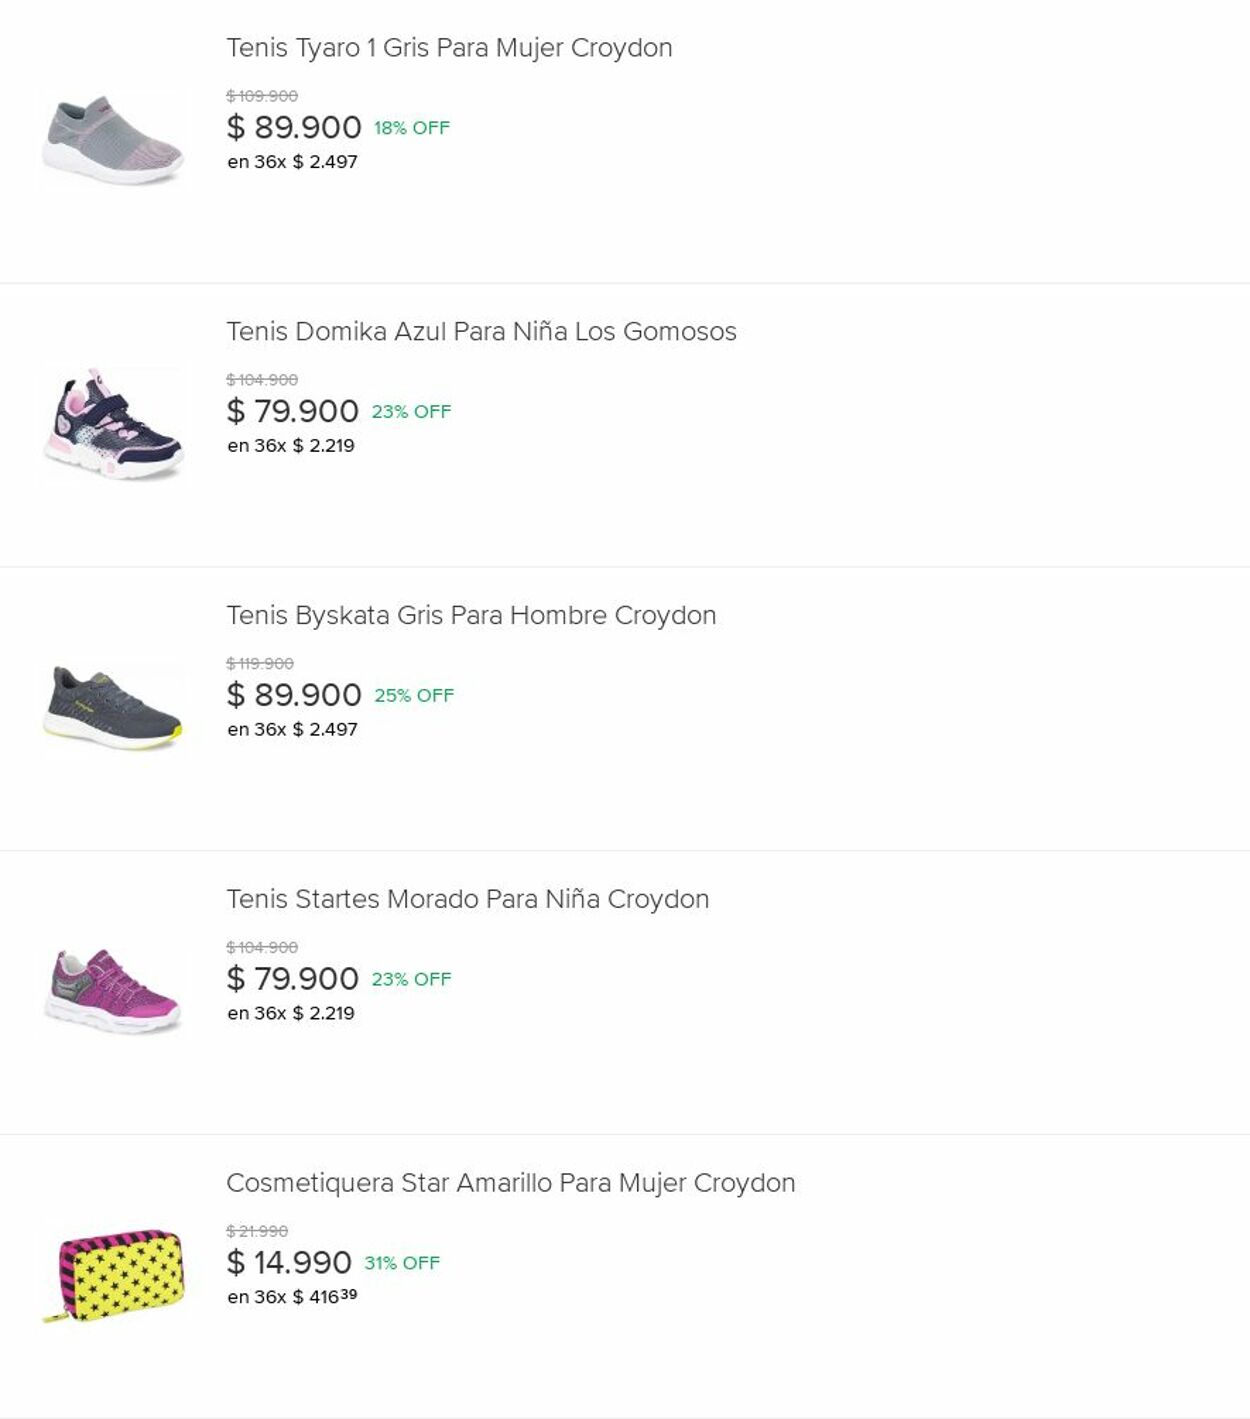This screenshot has height=1419, width=1250.
Task: Go to Tenis Byskata Gris Para Hombre
Action: 471,615
